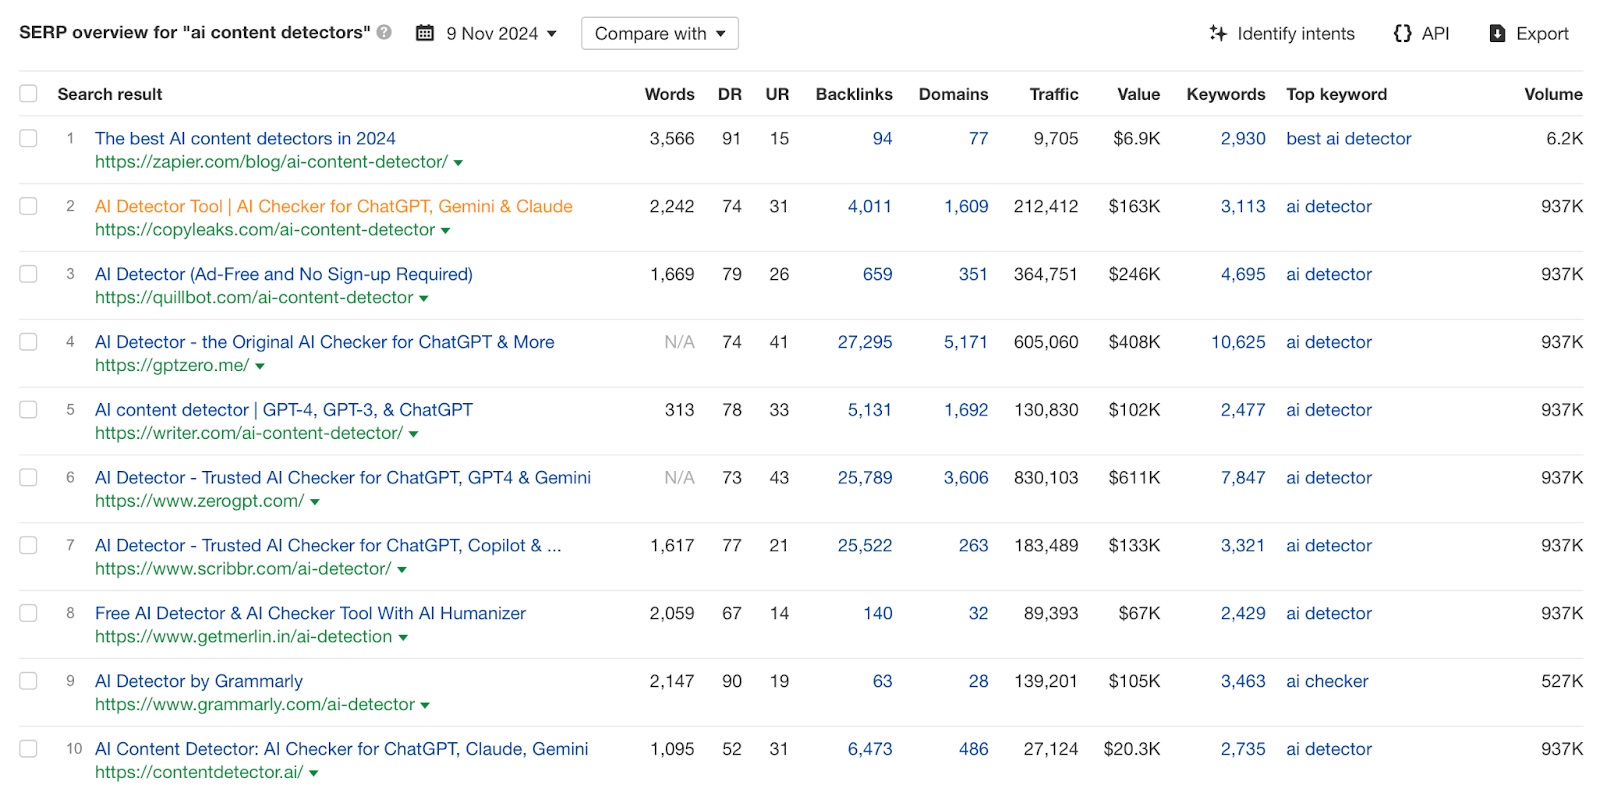Click the Export download icon
1600x792 pixels.
click(1497, 33)
